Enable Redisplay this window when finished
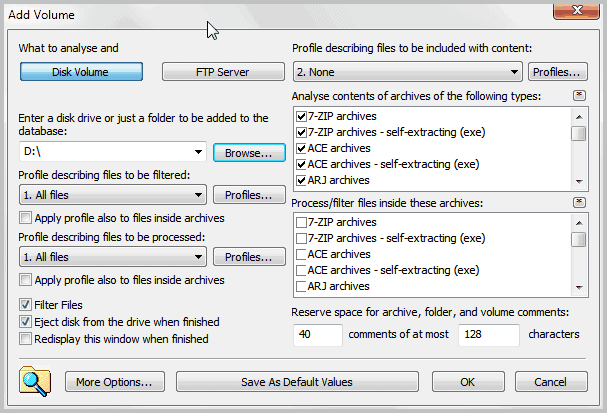This screenshot has height=413, width=607. [x=25, y=339]
